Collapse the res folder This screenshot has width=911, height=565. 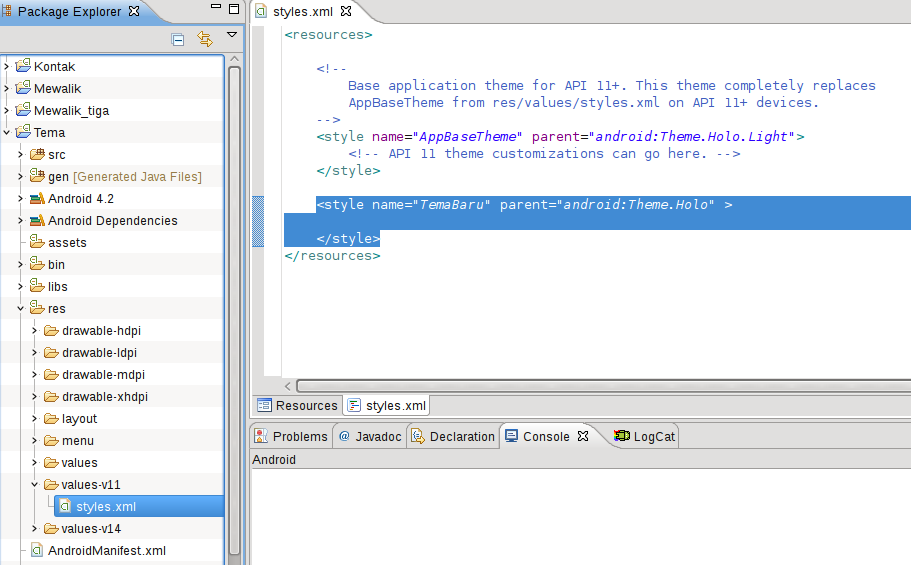tap(20, 309)
